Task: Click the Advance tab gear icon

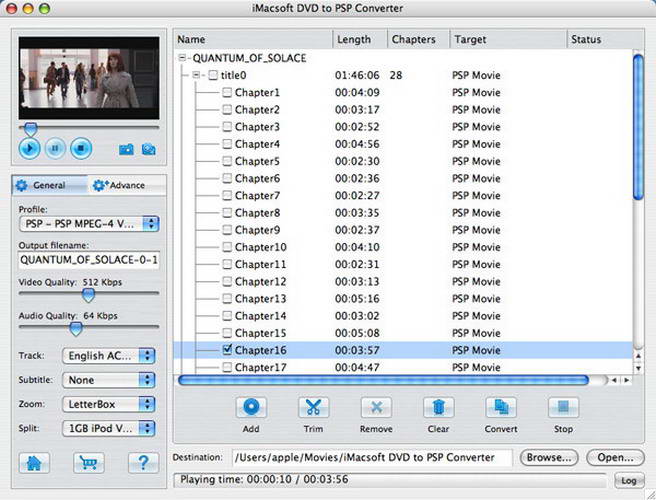Action: (x=100, y=185)
